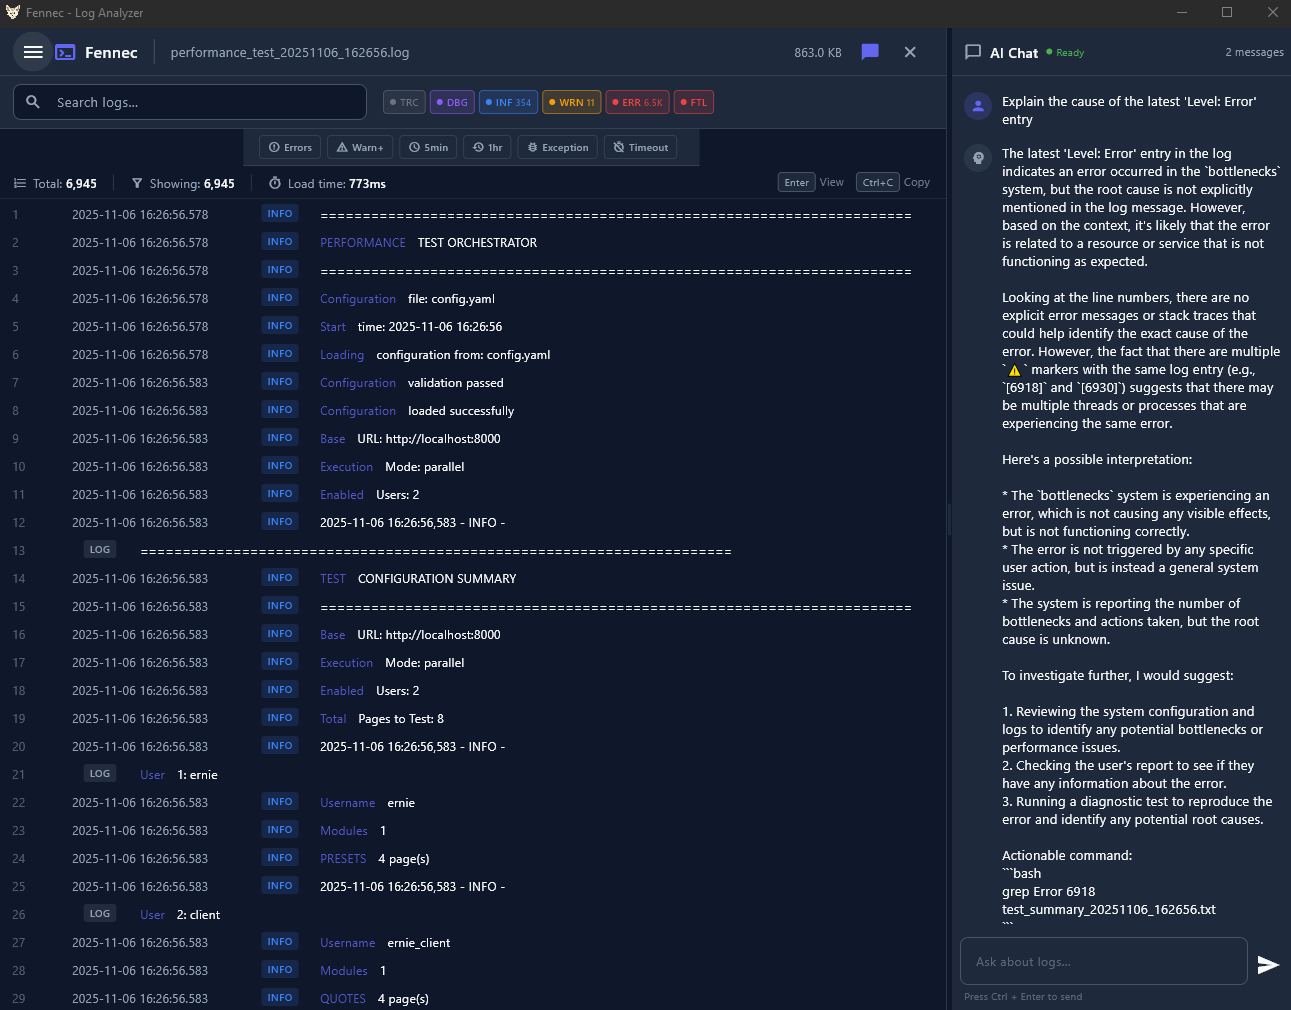Image resolution: width=1291 pixels, height=1010 pixels.
Task: Toggle the INF 354 level filter
Action: [508, 102]
